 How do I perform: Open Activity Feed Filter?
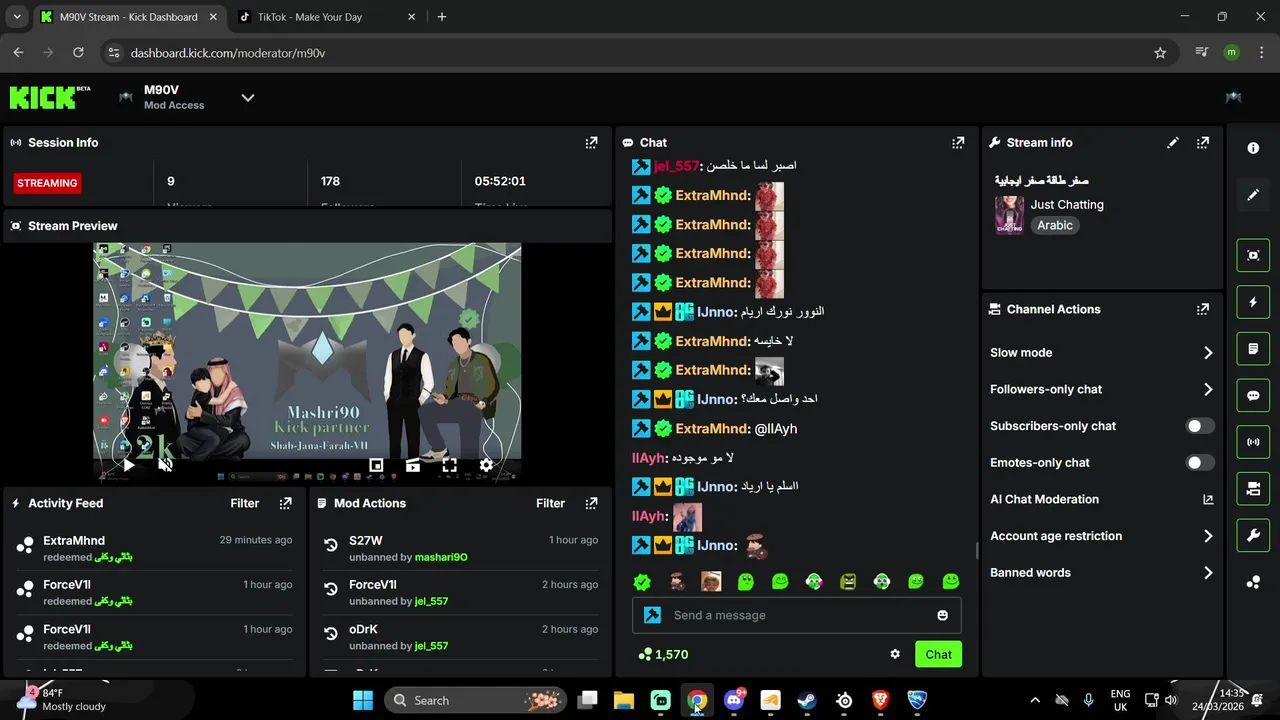pos(245,504)
